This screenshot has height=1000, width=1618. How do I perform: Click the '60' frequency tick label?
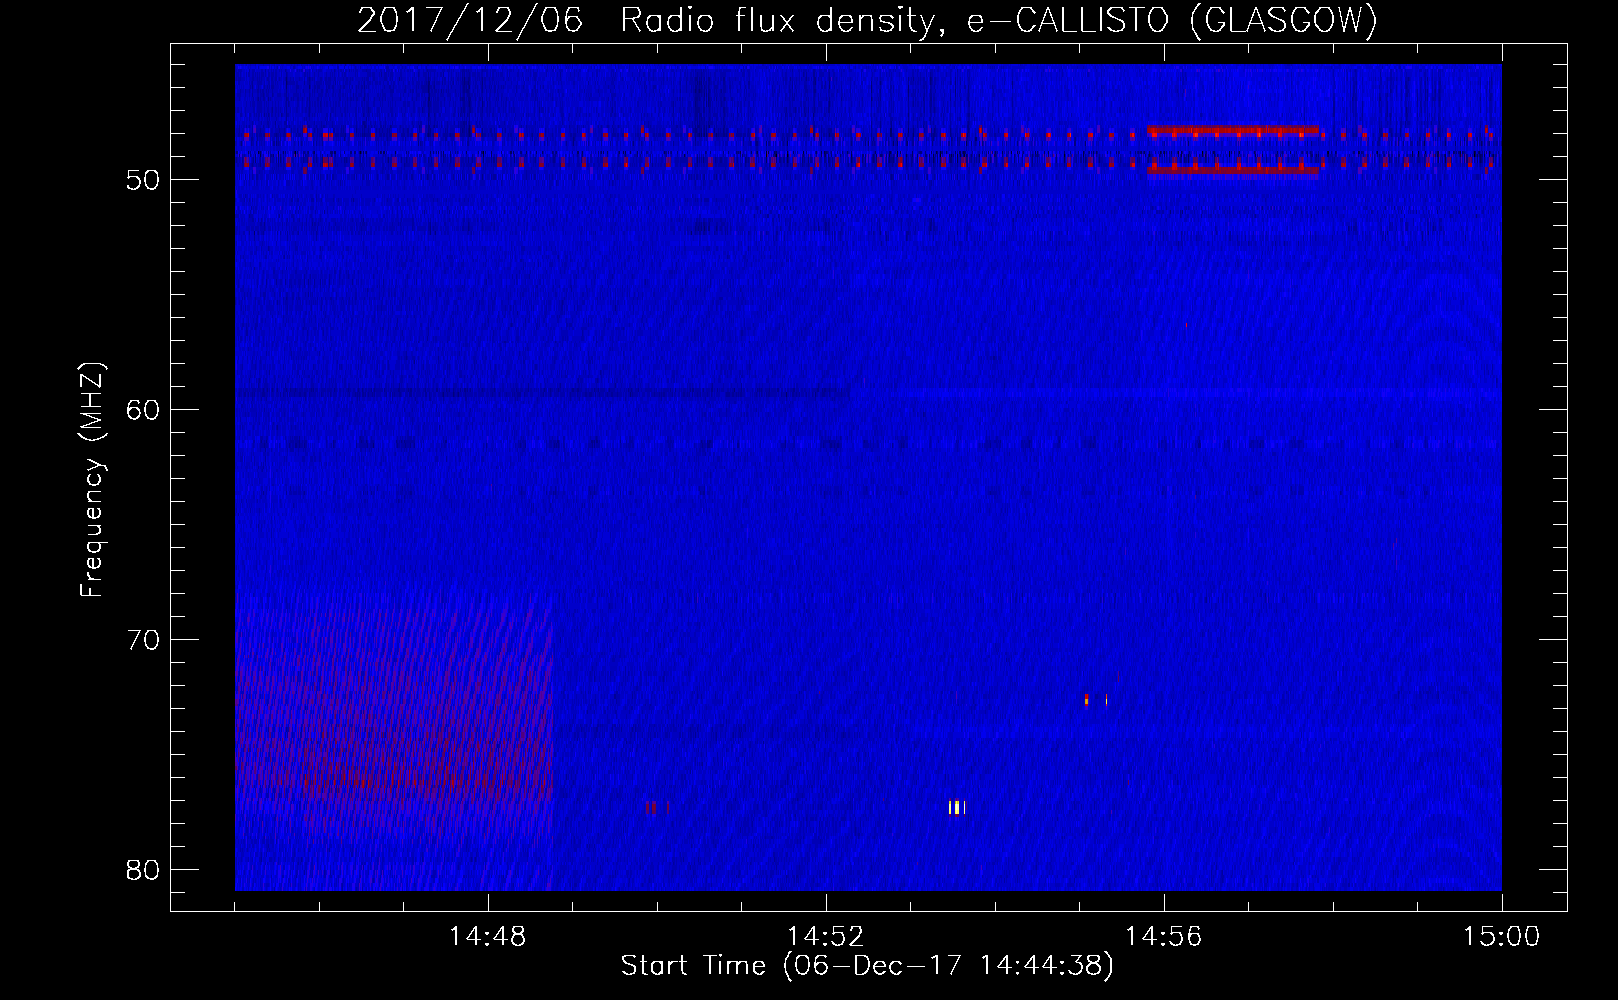pyautogui.click(x=144, y=410)
